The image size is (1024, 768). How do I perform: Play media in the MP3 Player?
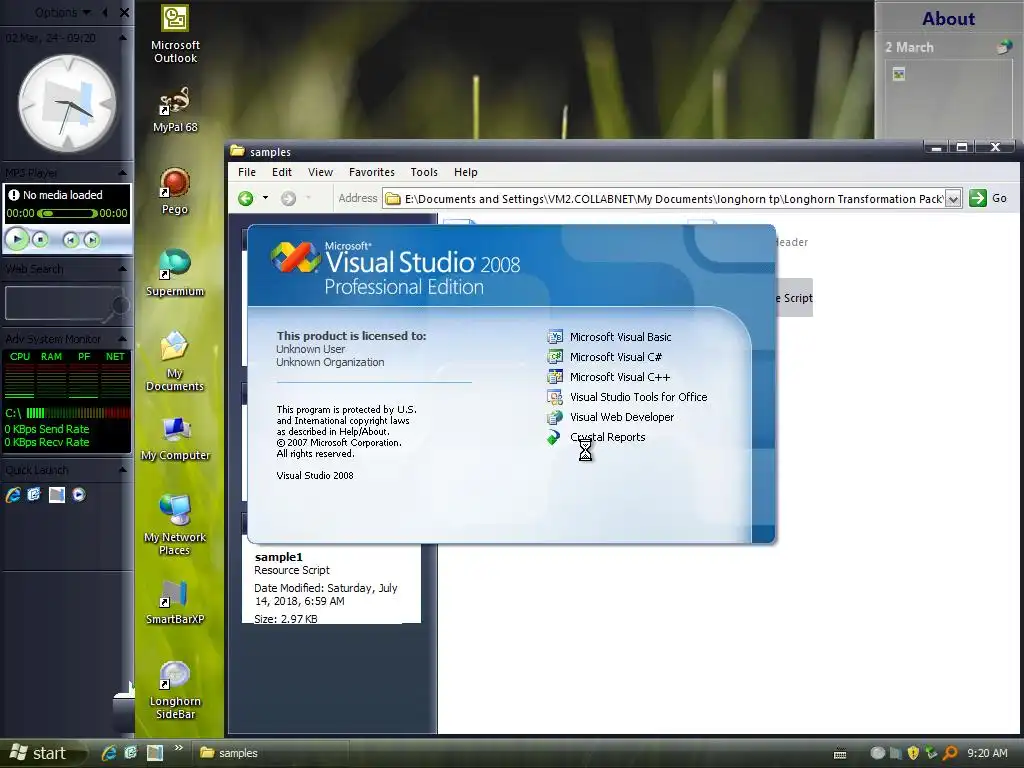(17, 240)
